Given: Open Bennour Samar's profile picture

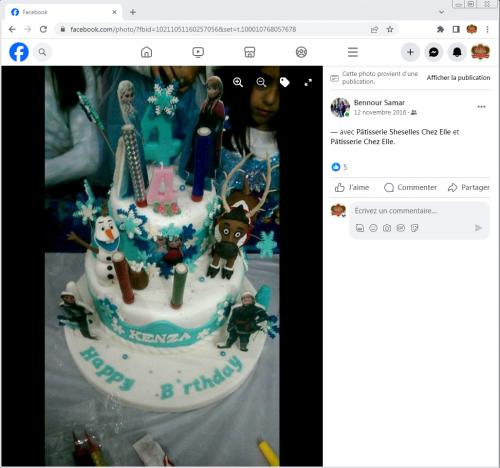Looking at the screenshot, I should click(x=340, y=107).
